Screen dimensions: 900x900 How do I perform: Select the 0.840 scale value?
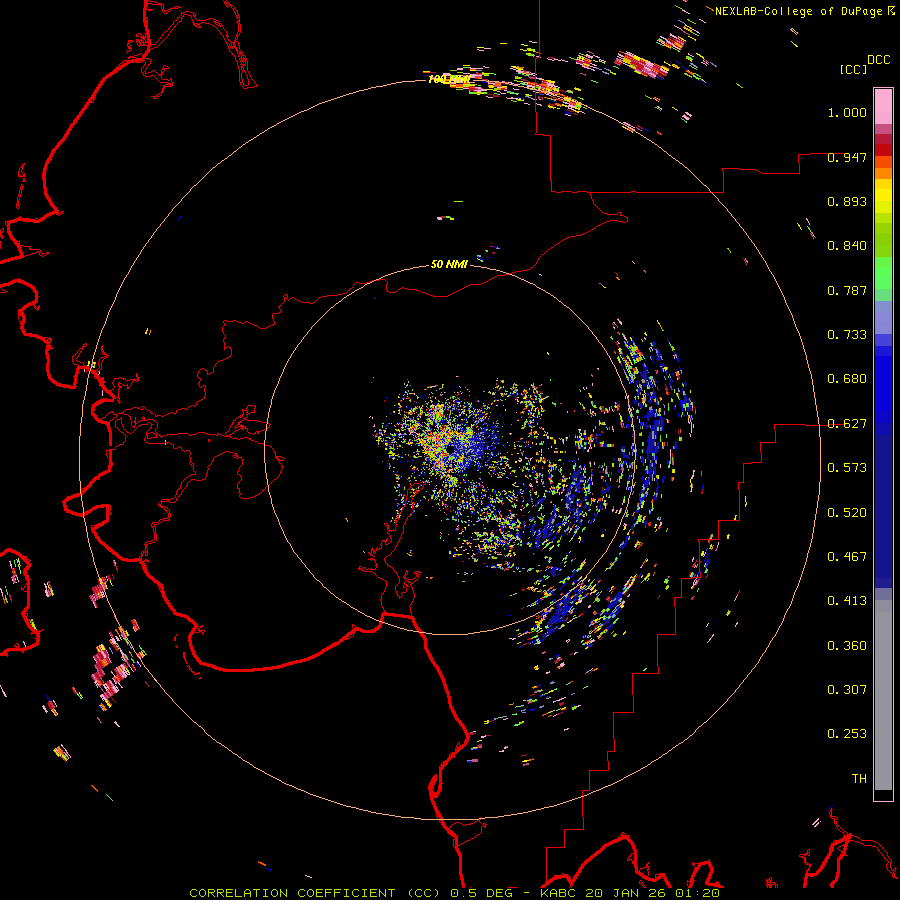pyautogui.click(x=847, y=246)
